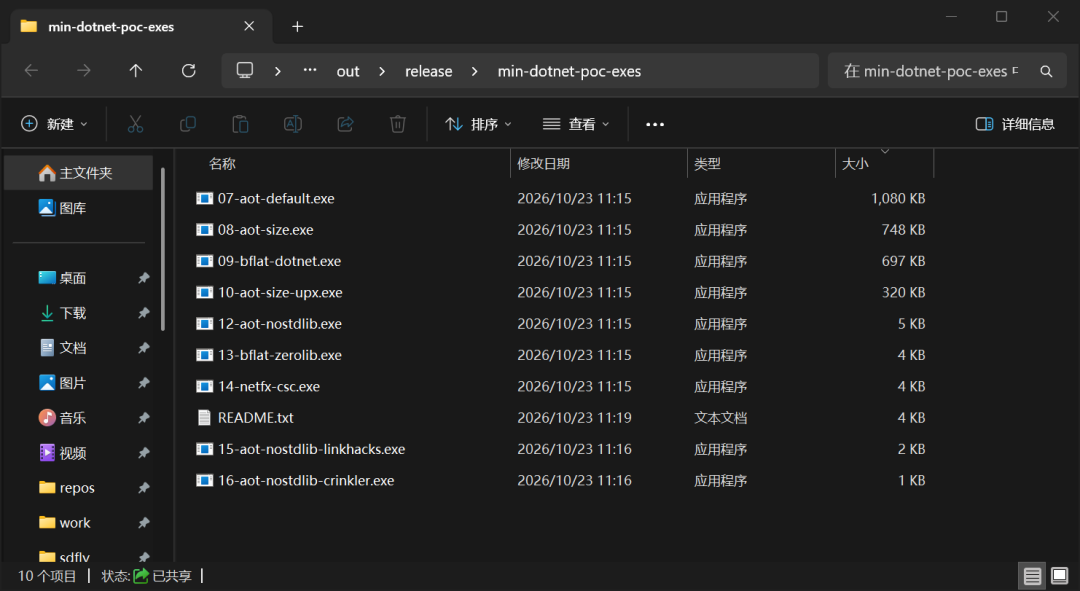Open 主文件夹 in sidebar

pos(79,172)
